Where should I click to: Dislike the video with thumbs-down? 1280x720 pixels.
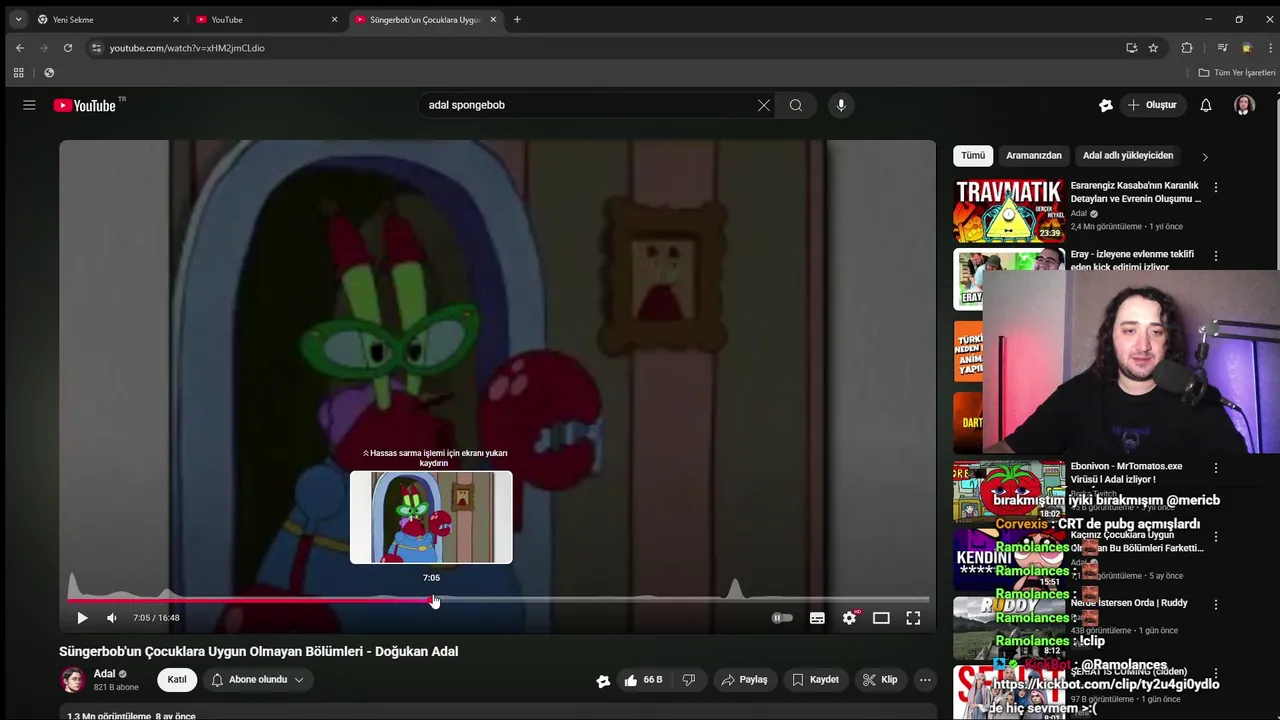pos(689,680)
